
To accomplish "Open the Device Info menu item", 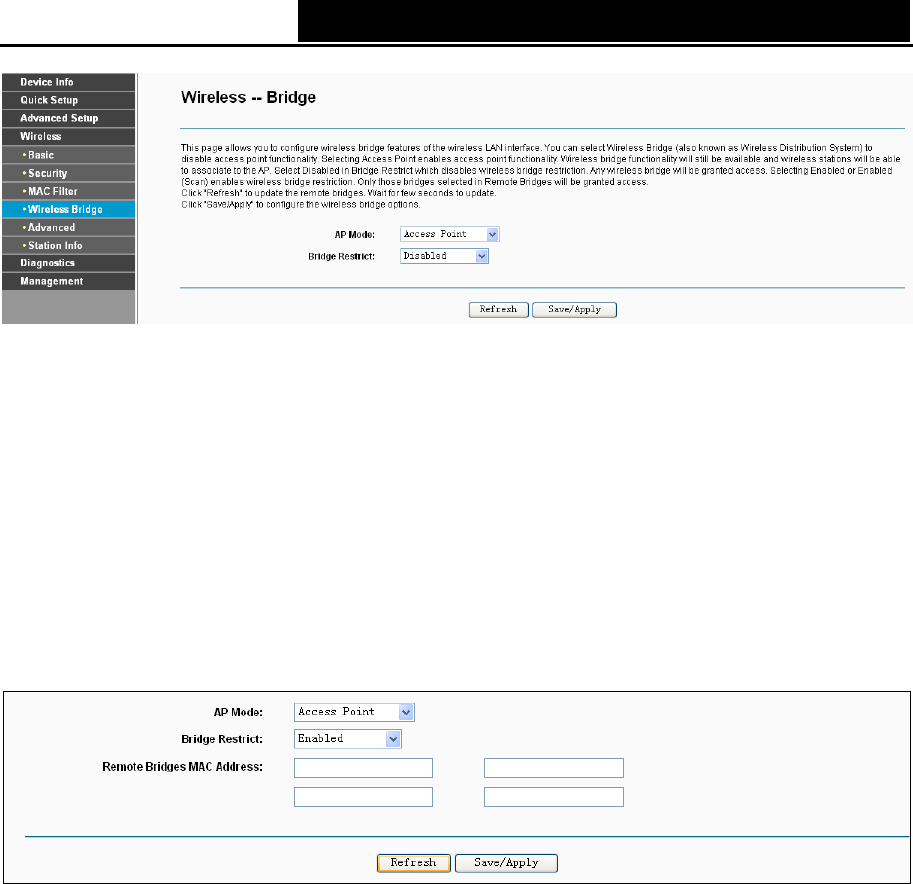I will (68, 82).
